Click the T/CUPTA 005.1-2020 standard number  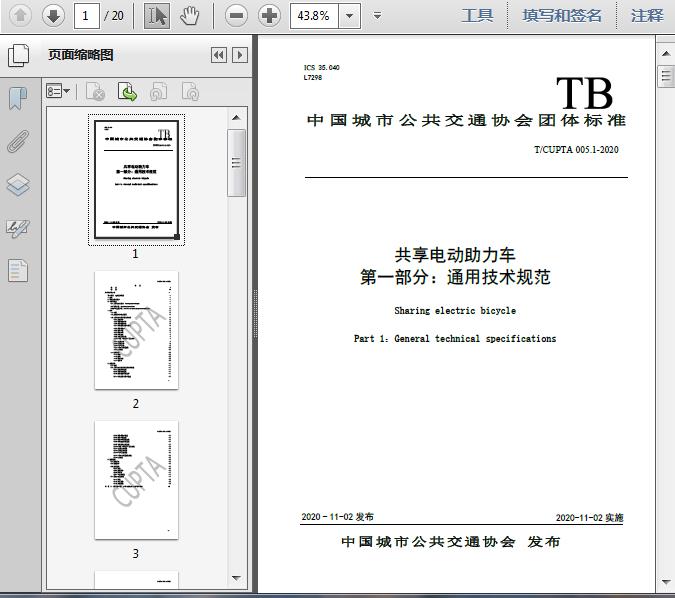point(576,149)
